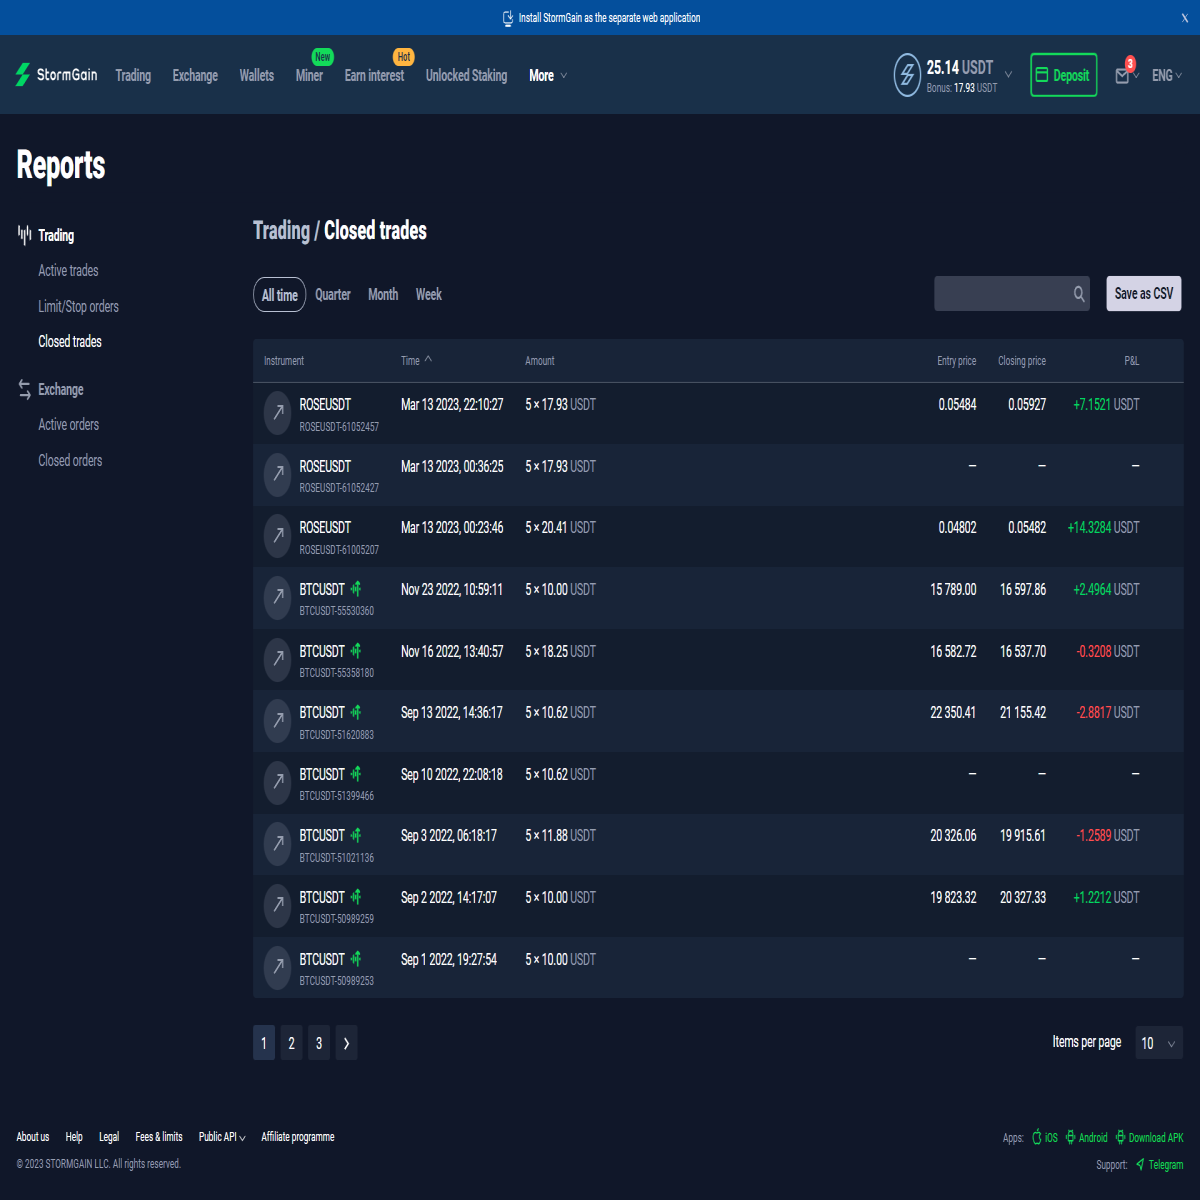This screenshot has height=1200, width=1200.
Task: Open arrow icon for BTCUSDT-55358180 trade
Action: coord(277,660)
